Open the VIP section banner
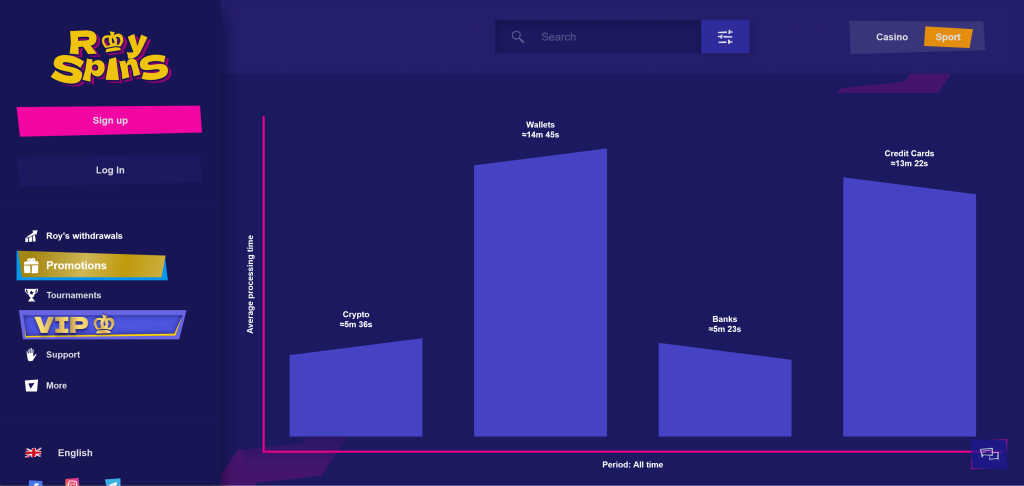Image resolution: width=1024 pixels, height=486 pixels. click(102, 325)
